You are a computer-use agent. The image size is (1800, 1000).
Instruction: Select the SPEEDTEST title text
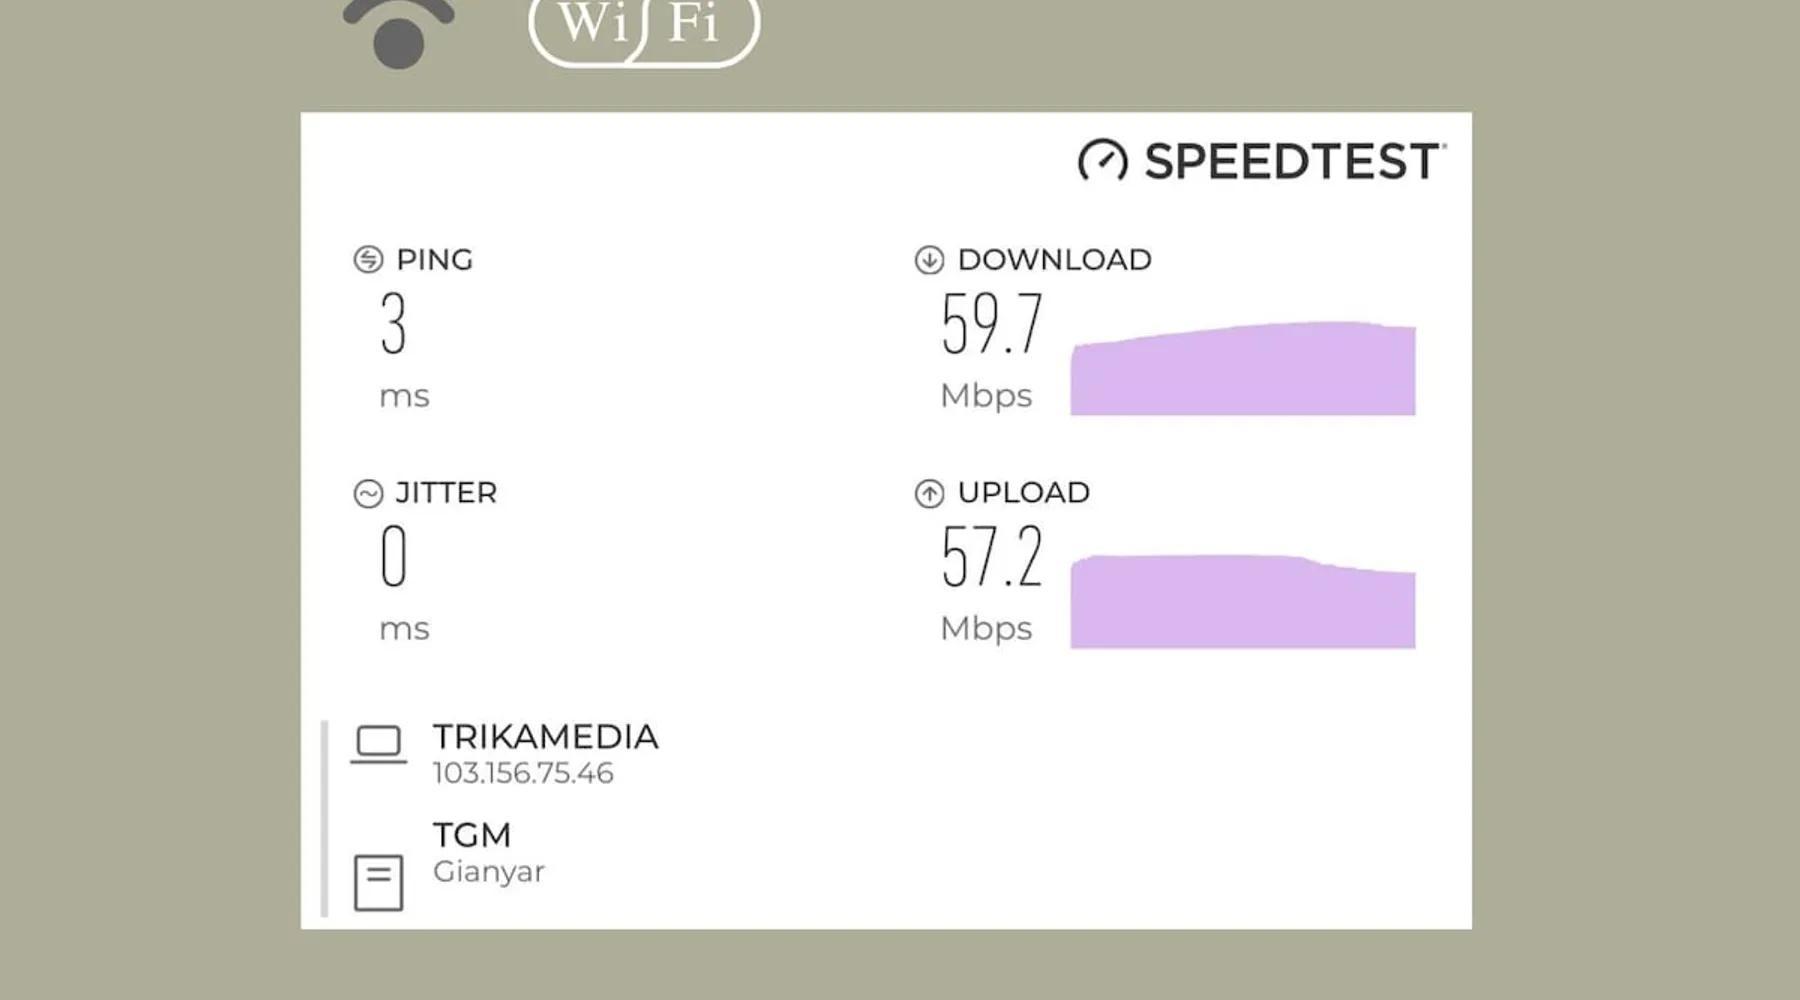click(1294, 162)
